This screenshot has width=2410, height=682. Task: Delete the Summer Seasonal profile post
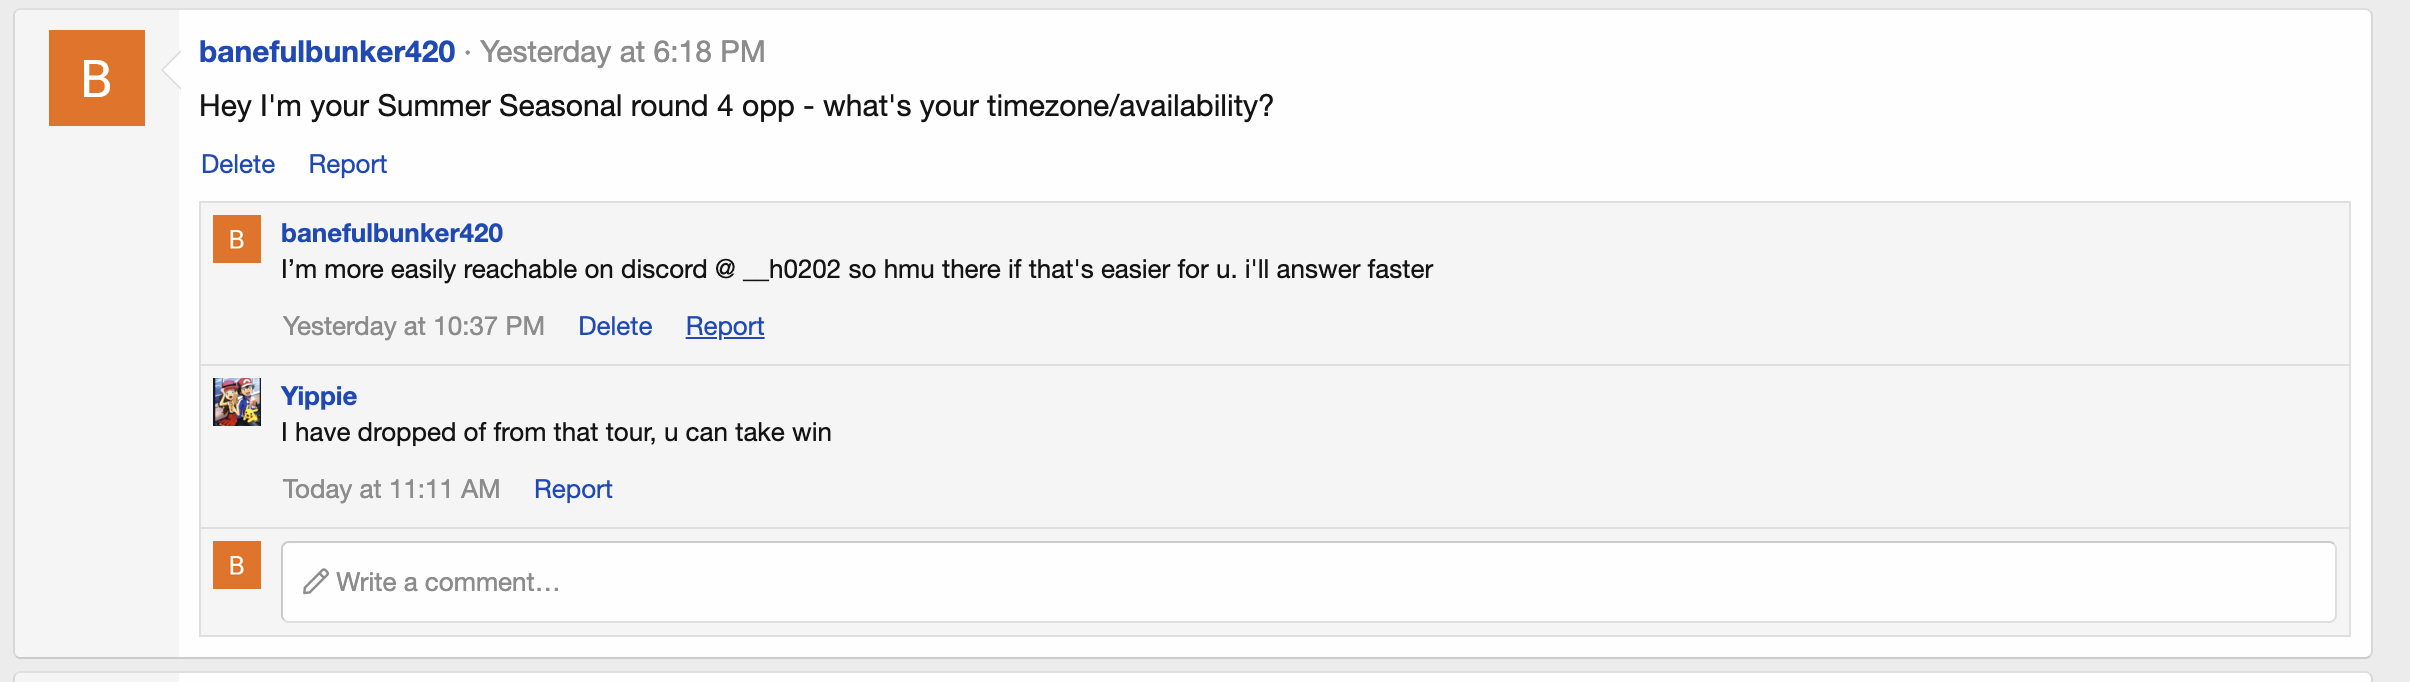238,164
